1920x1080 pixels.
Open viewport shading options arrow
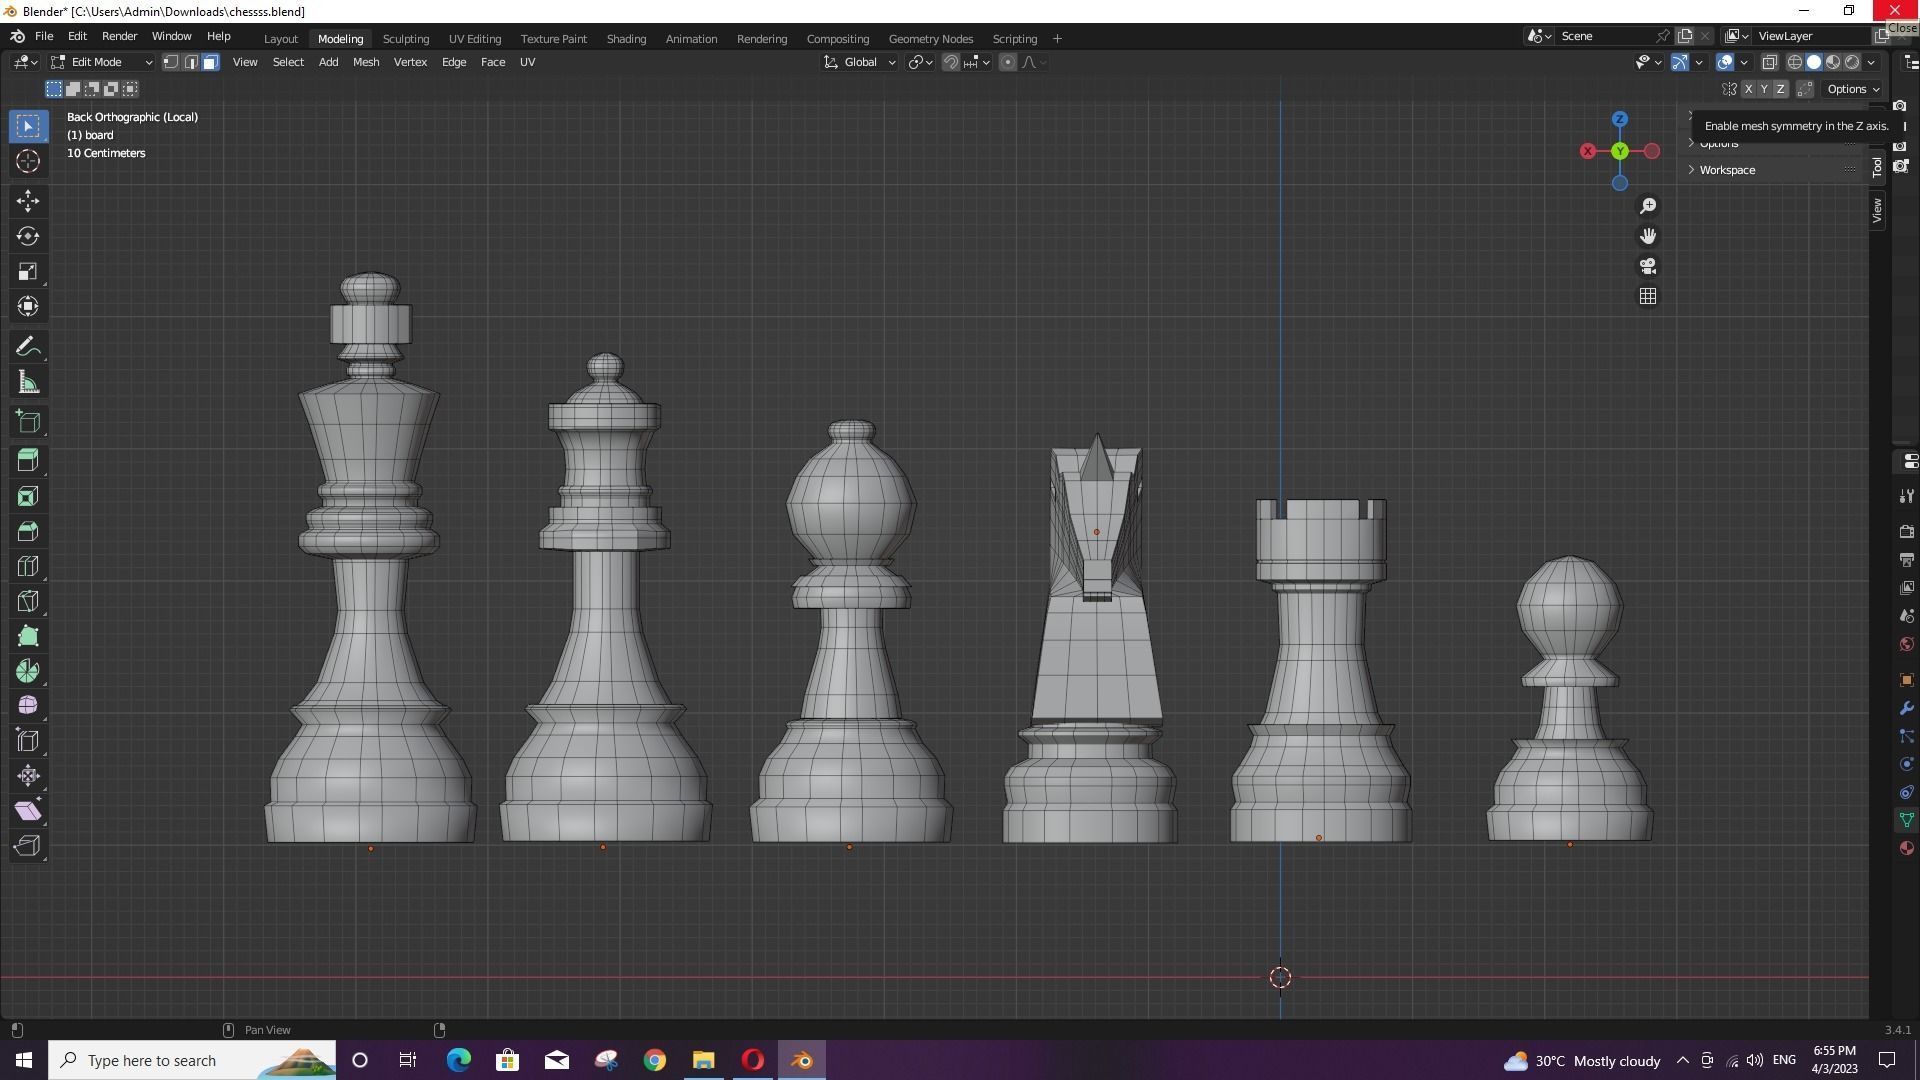(1871, 62)
